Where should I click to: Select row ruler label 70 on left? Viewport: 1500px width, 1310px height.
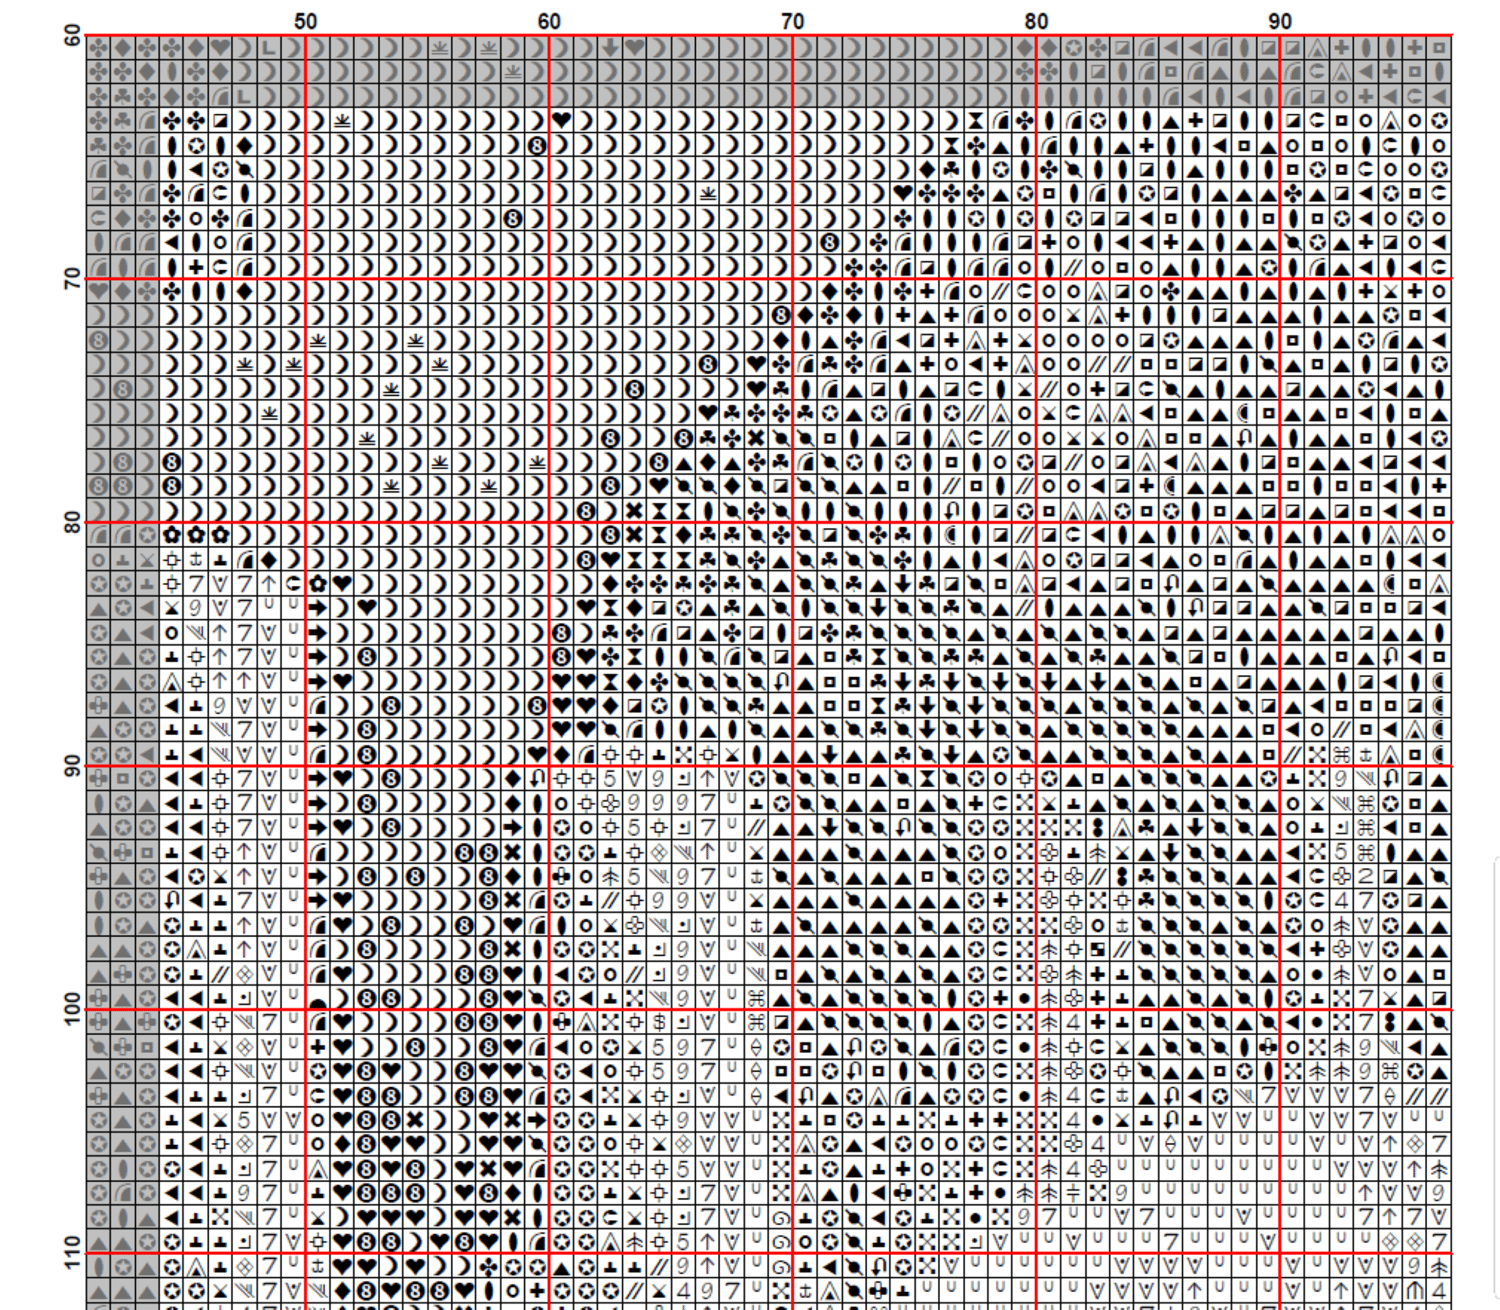(x=73, y=279)
